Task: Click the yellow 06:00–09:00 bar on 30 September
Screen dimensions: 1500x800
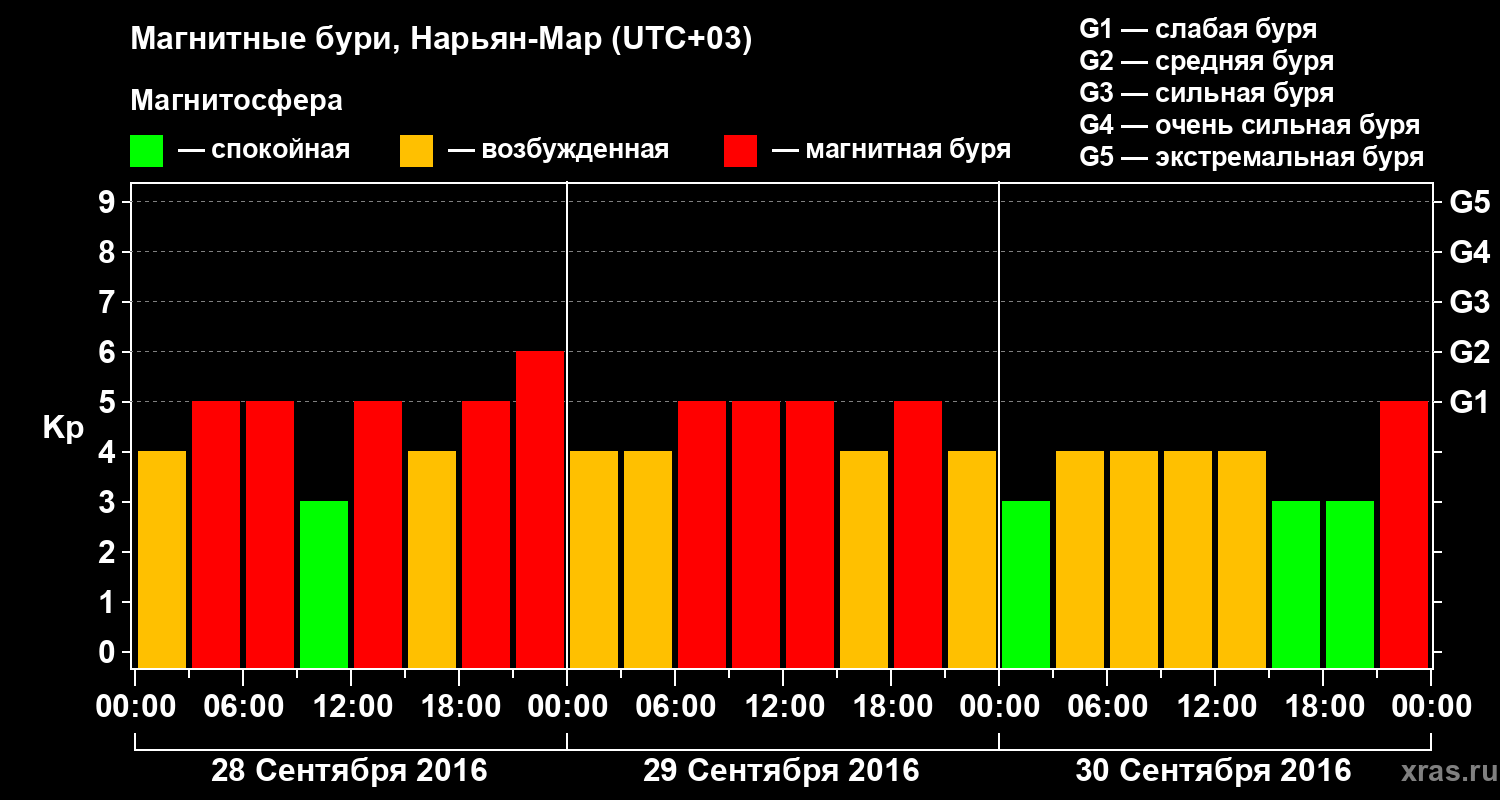Action: 1134,559
